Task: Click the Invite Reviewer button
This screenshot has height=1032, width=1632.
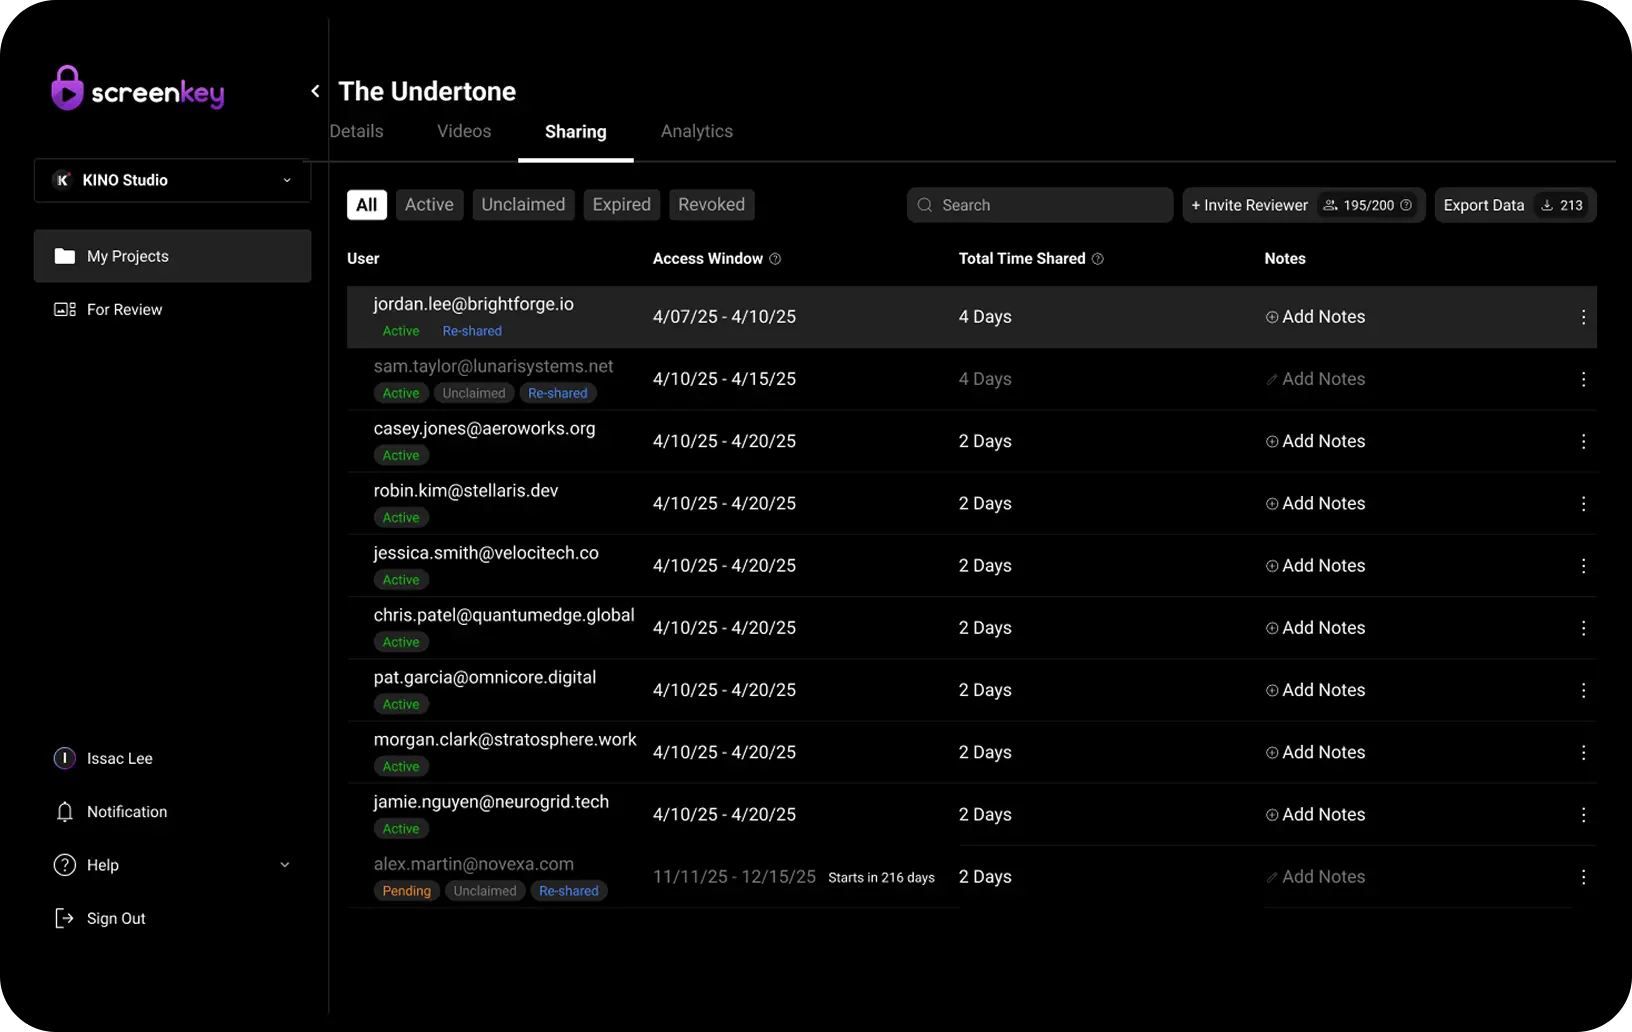Action: coord(1250,205)
